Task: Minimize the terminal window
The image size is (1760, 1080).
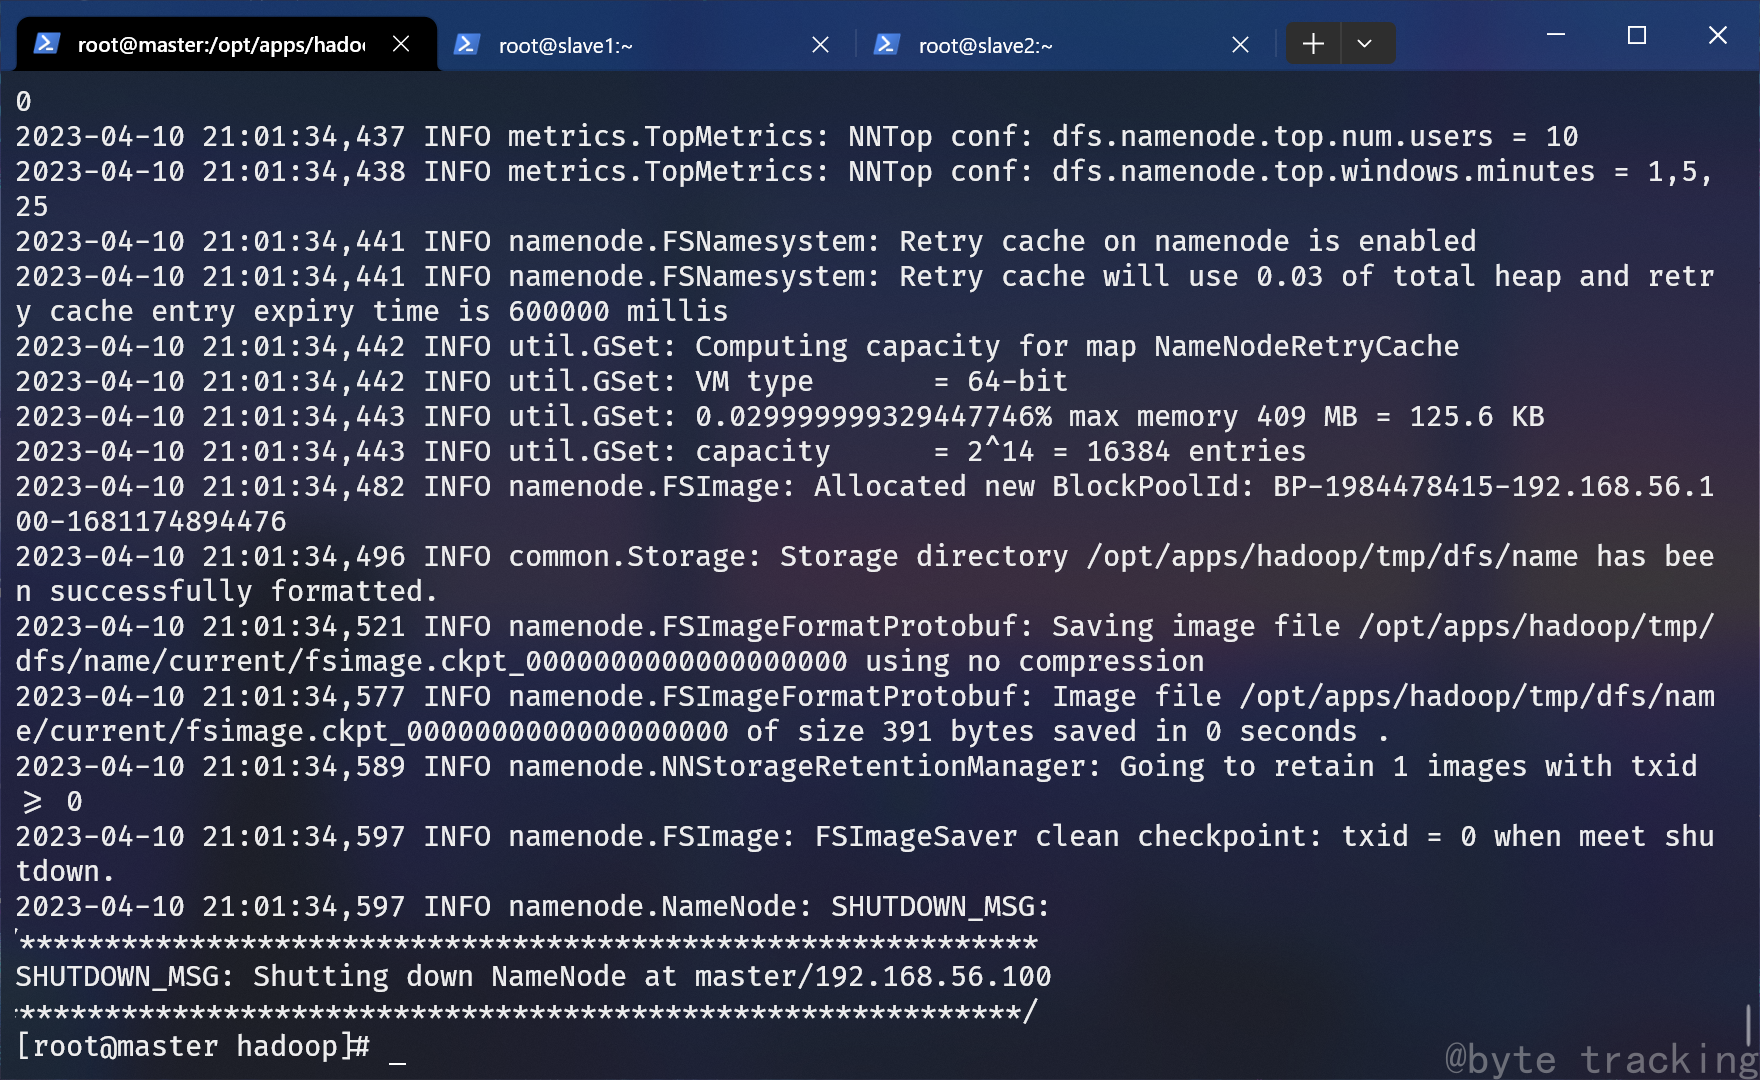Action: [1556, 35]
